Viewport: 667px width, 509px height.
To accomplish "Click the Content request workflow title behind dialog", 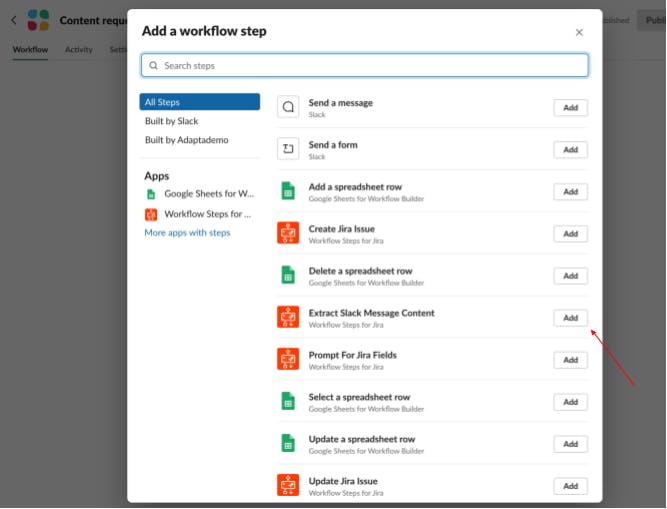I will 93,20.
